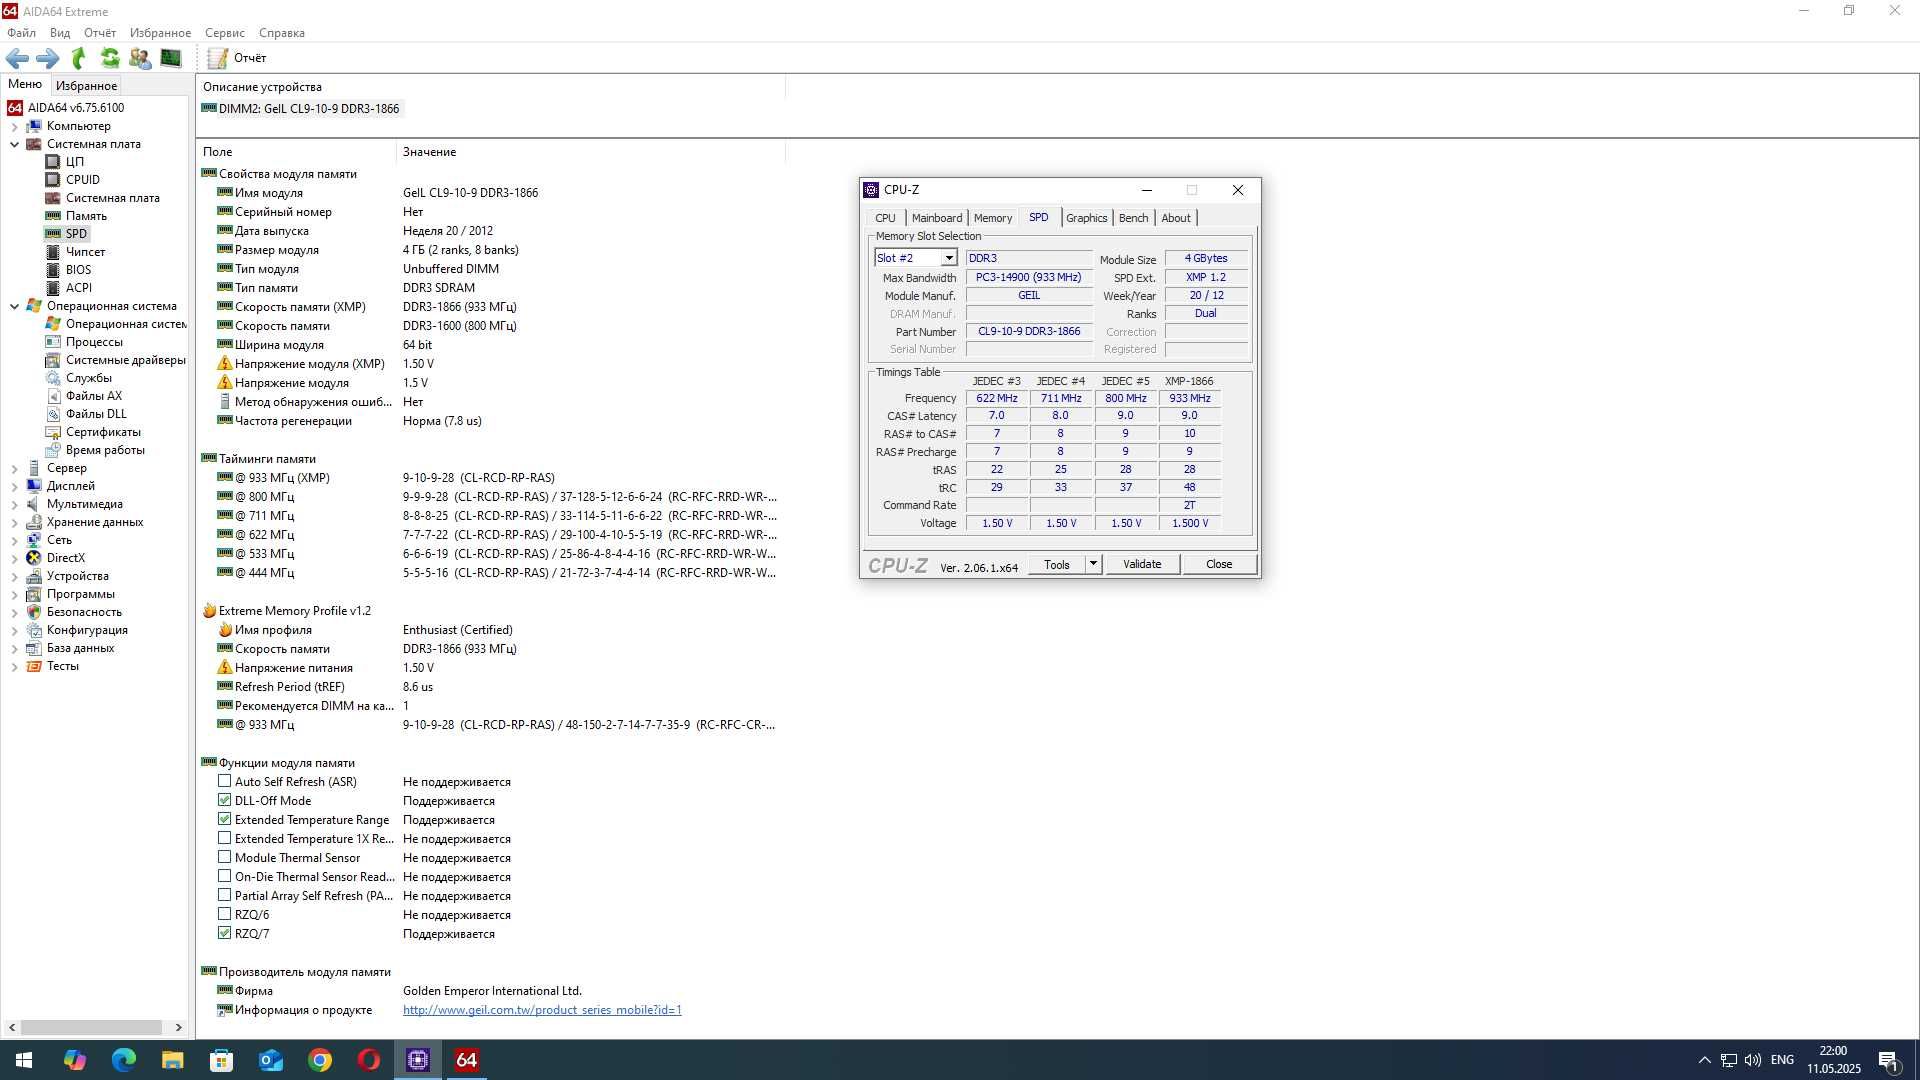Click the Close button in CPU-Z

click(x=1219, y=565)
